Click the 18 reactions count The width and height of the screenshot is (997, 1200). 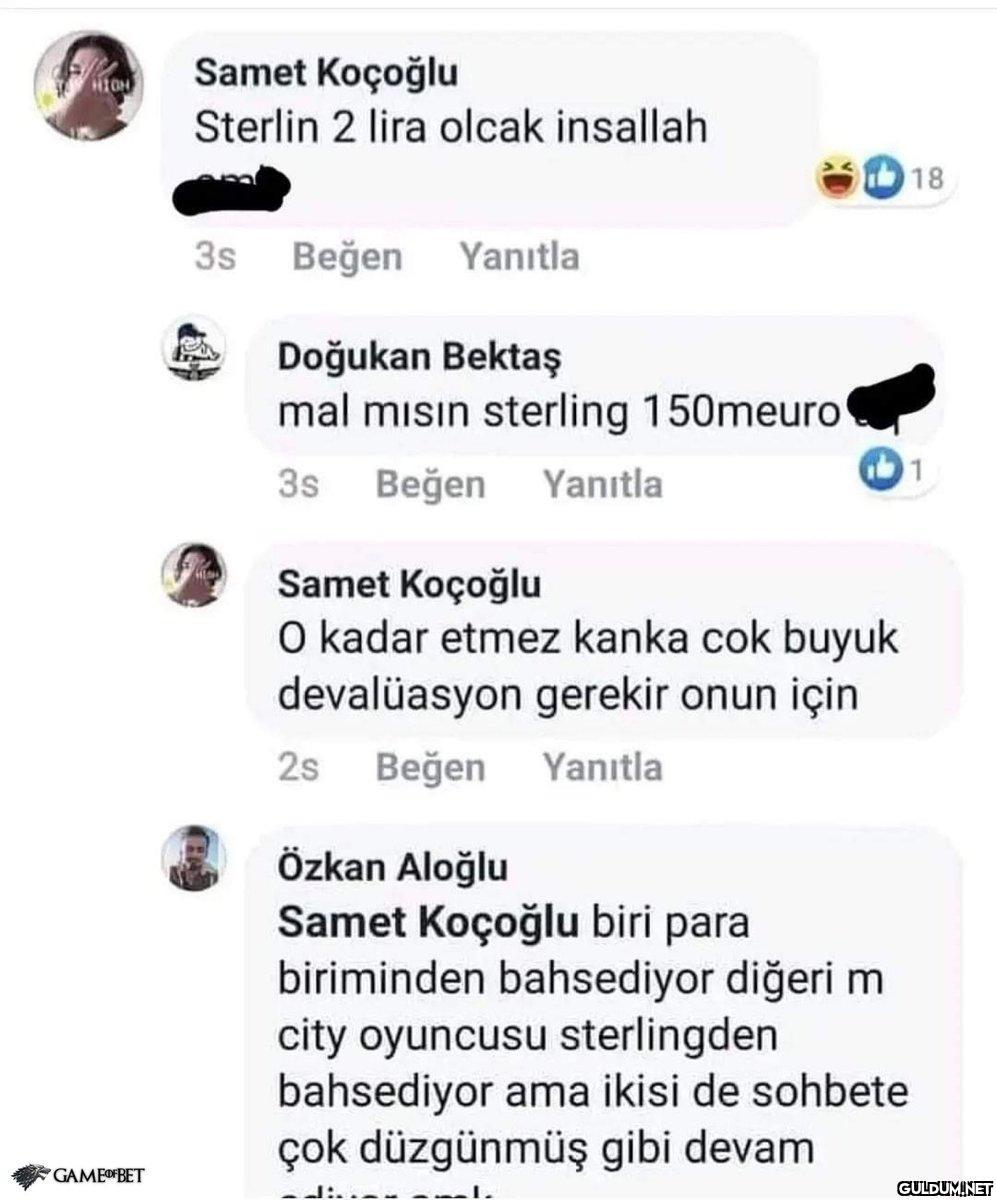pyautogui.click(x=927, y=179)
